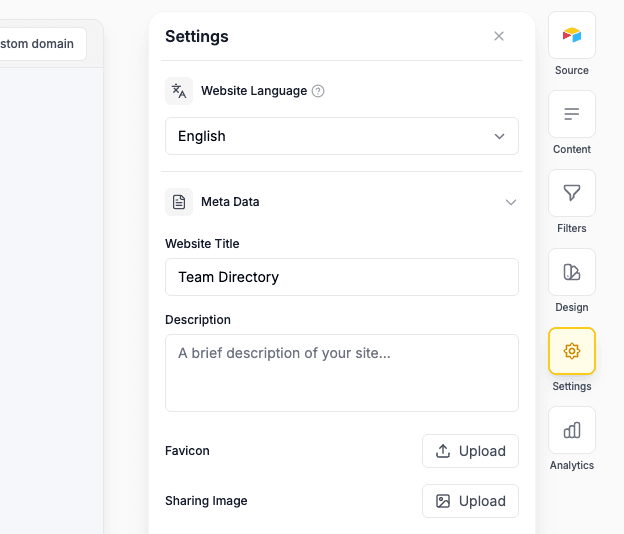Open the Filters funnel icon
This screenshot has height=534, width=624.
pos(571,193)
